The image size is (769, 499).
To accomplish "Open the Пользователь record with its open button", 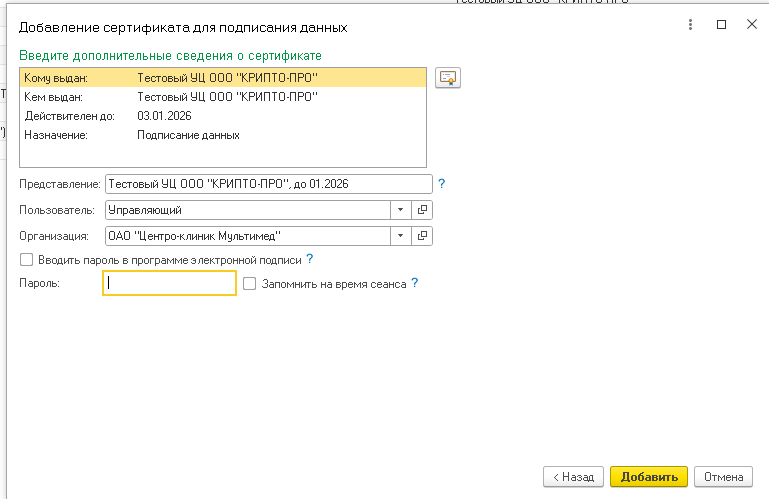I will (422, 210).
